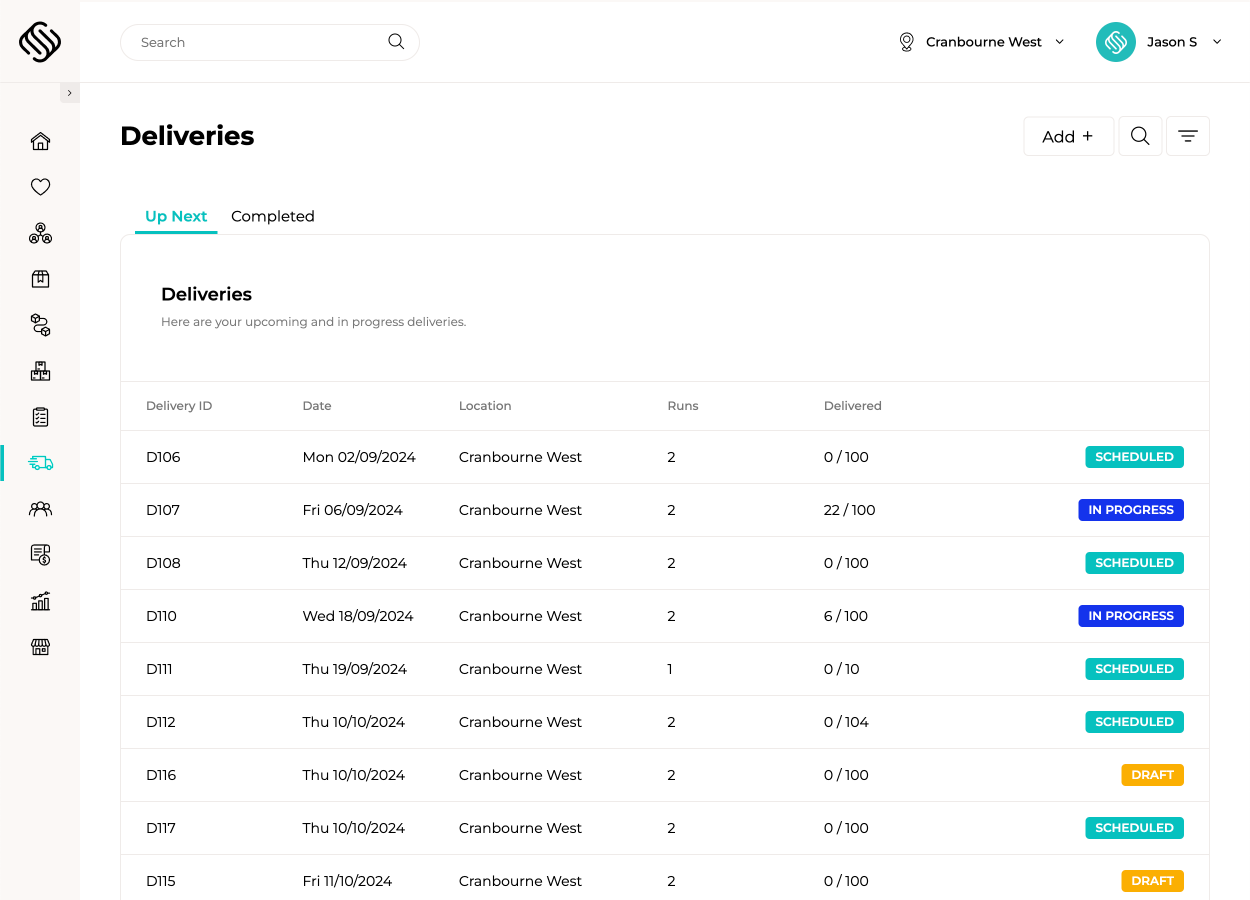Click the active delivery truck icon

(40, 463)
